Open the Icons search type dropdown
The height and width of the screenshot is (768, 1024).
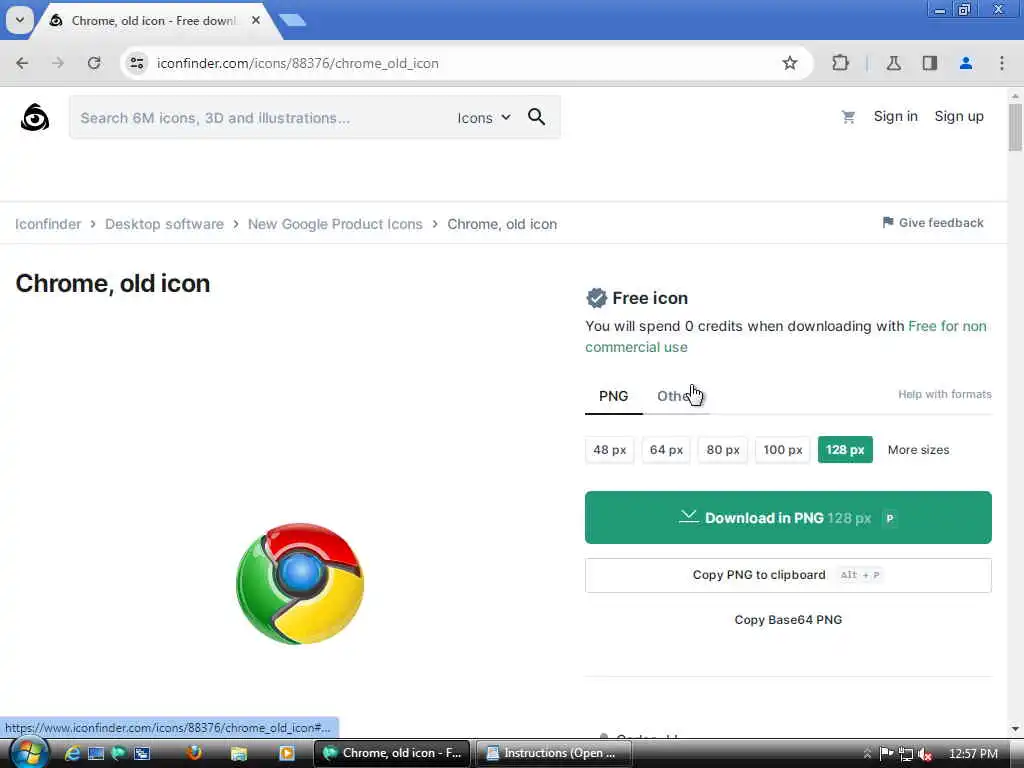tap(483, 118)
